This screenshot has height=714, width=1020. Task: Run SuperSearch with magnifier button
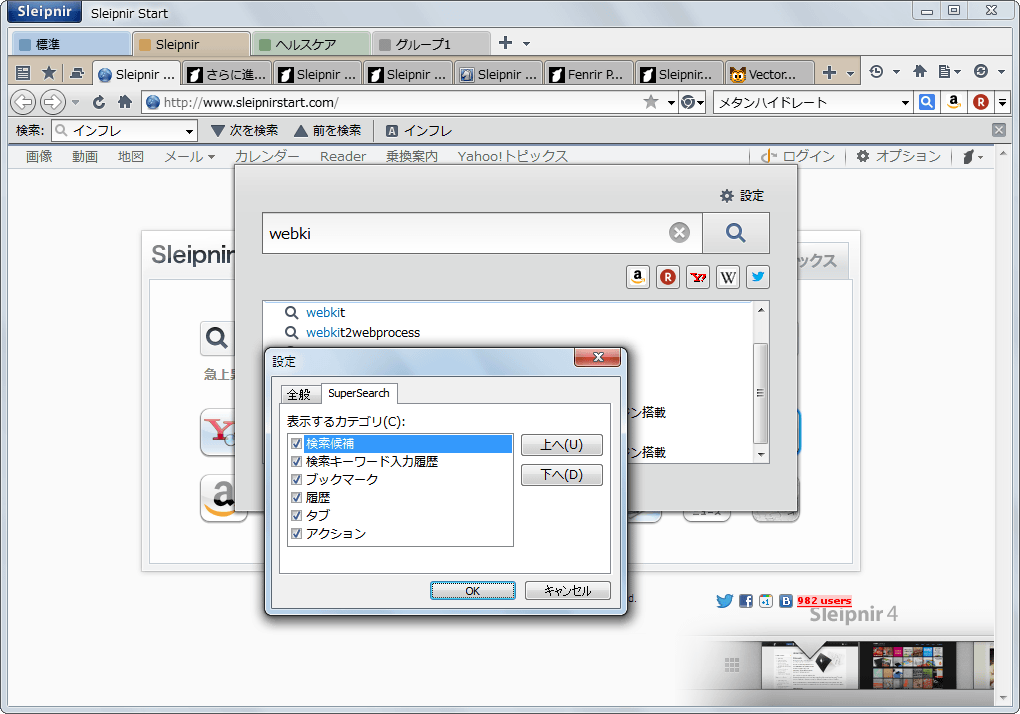736,233
